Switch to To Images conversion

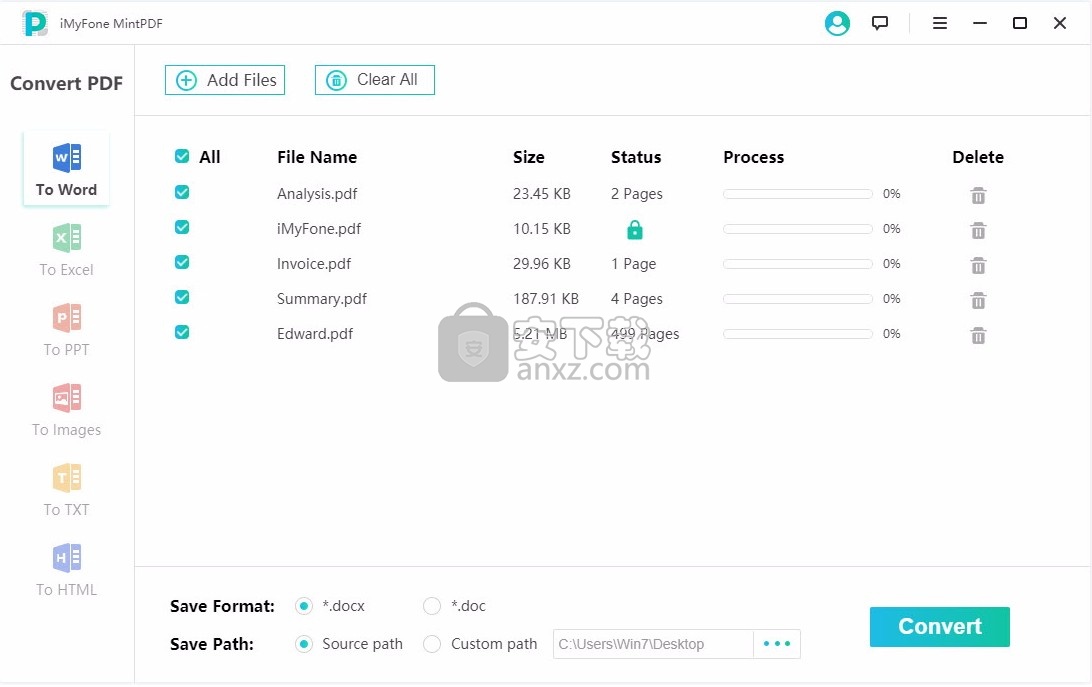pyautogui.click(x=66, y=410)
